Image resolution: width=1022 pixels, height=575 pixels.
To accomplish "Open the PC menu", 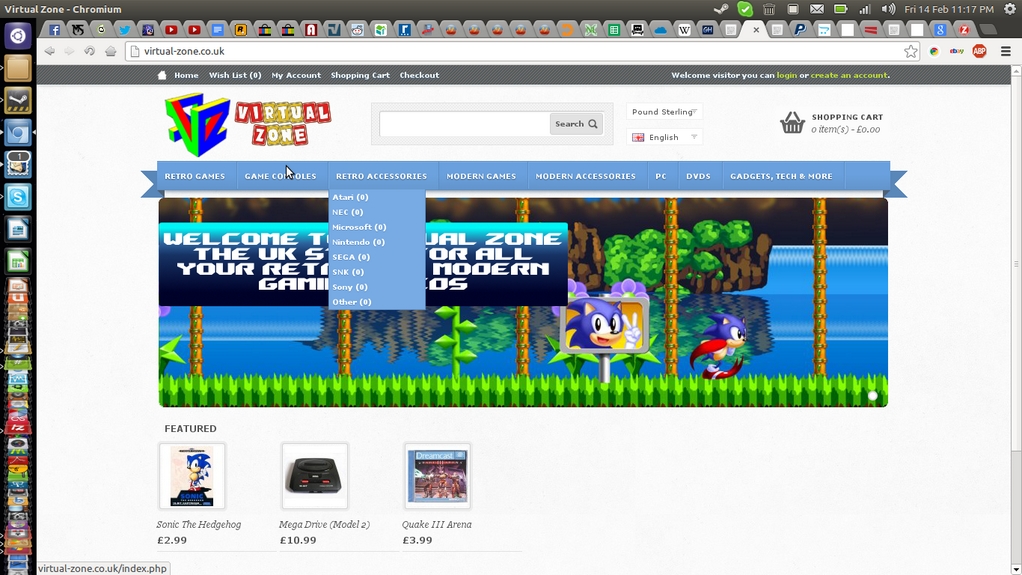I will tap(661, 176).
